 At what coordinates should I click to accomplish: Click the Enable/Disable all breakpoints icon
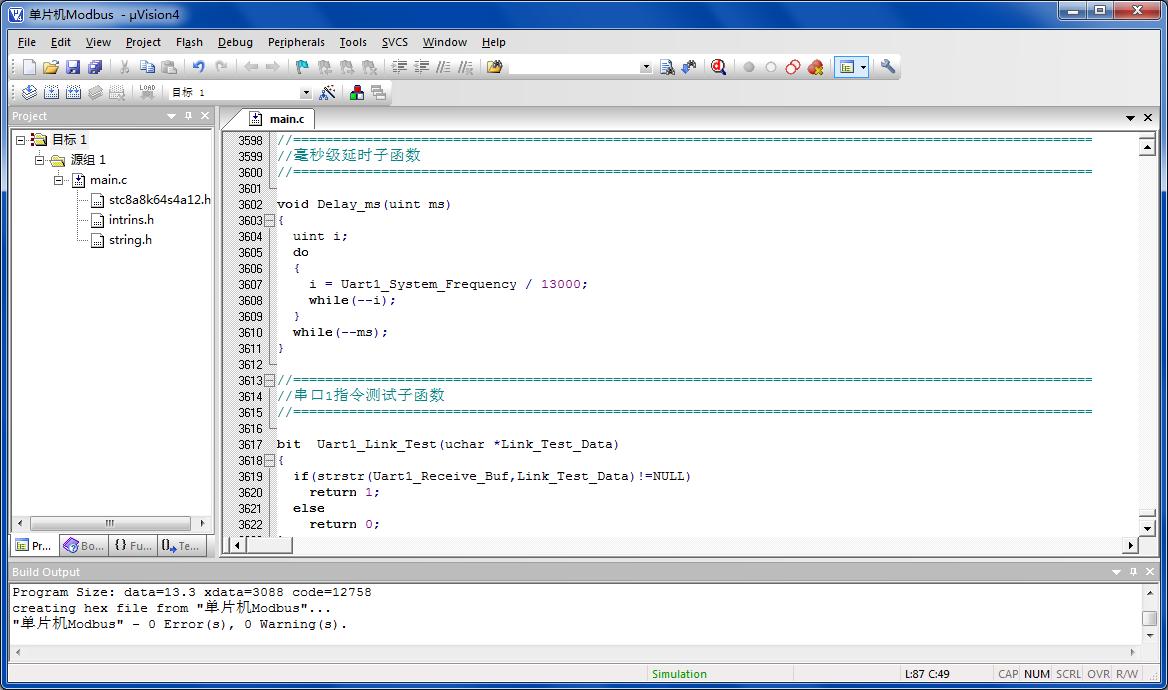793,67
